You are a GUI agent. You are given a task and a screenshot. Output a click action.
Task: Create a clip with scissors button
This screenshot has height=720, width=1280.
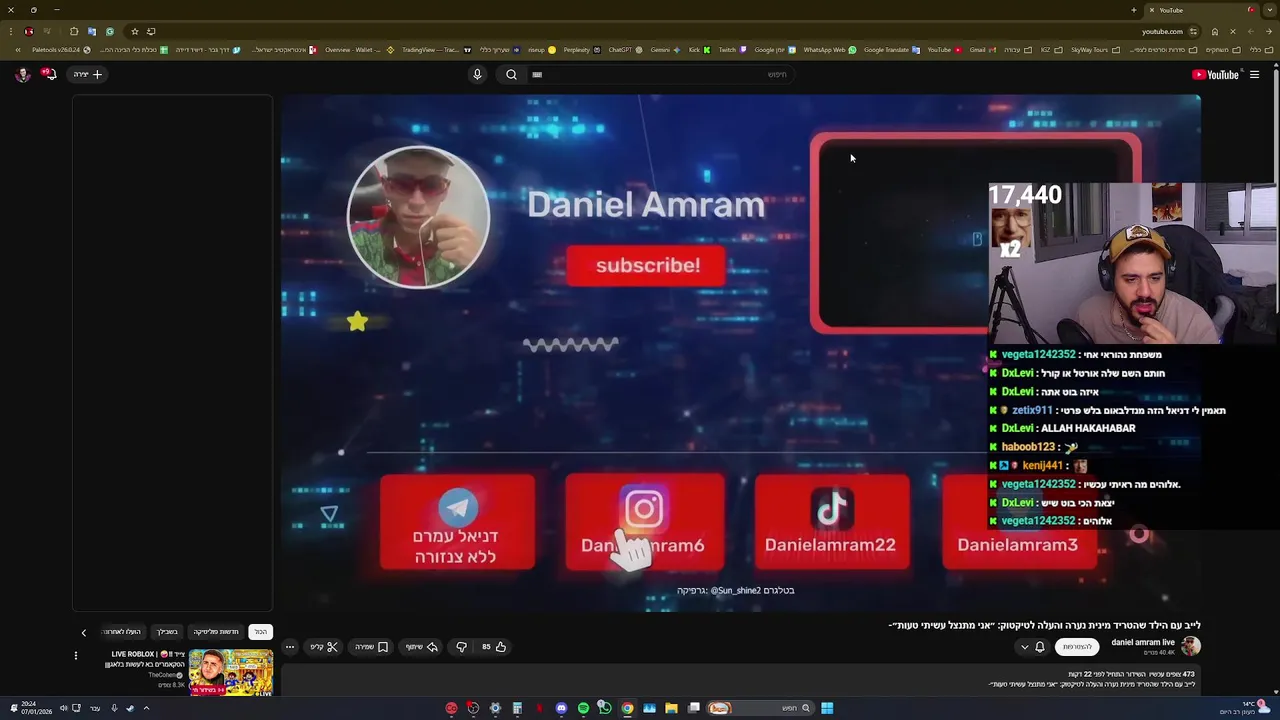click(325, 647)
